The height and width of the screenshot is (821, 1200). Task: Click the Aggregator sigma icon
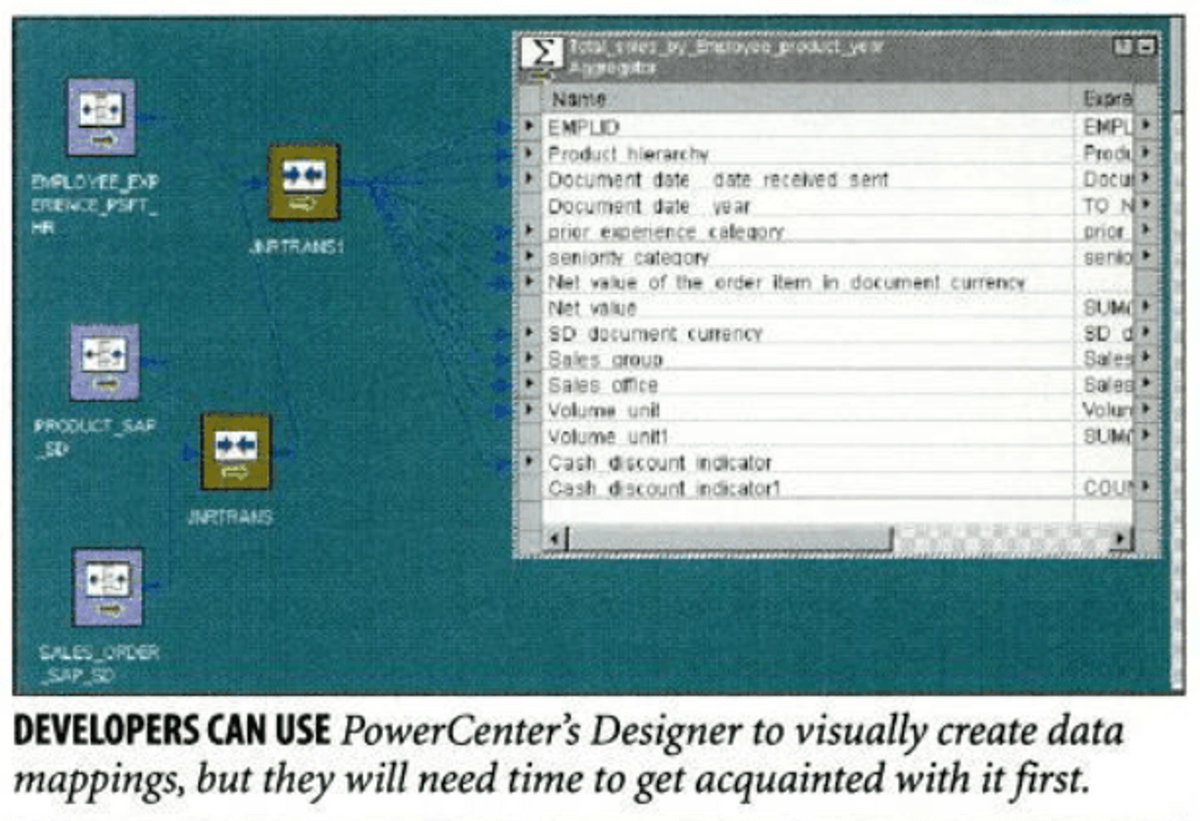542,56
